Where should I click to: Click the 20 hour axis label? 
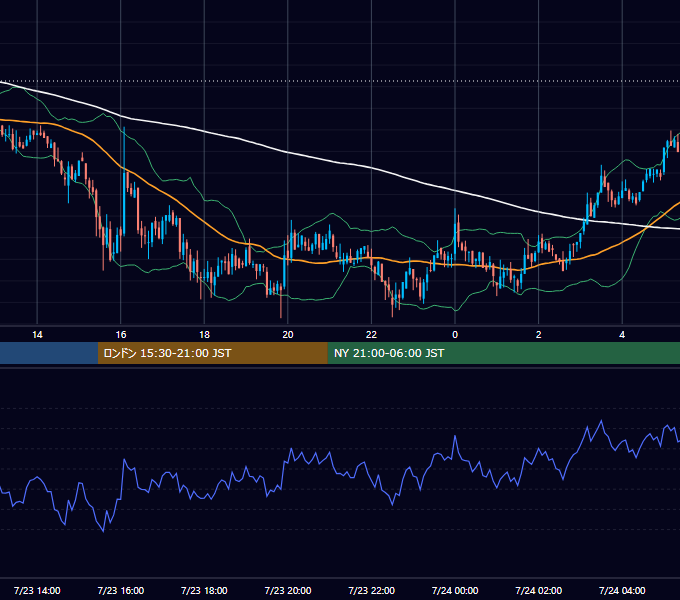(x=288, y=335)
